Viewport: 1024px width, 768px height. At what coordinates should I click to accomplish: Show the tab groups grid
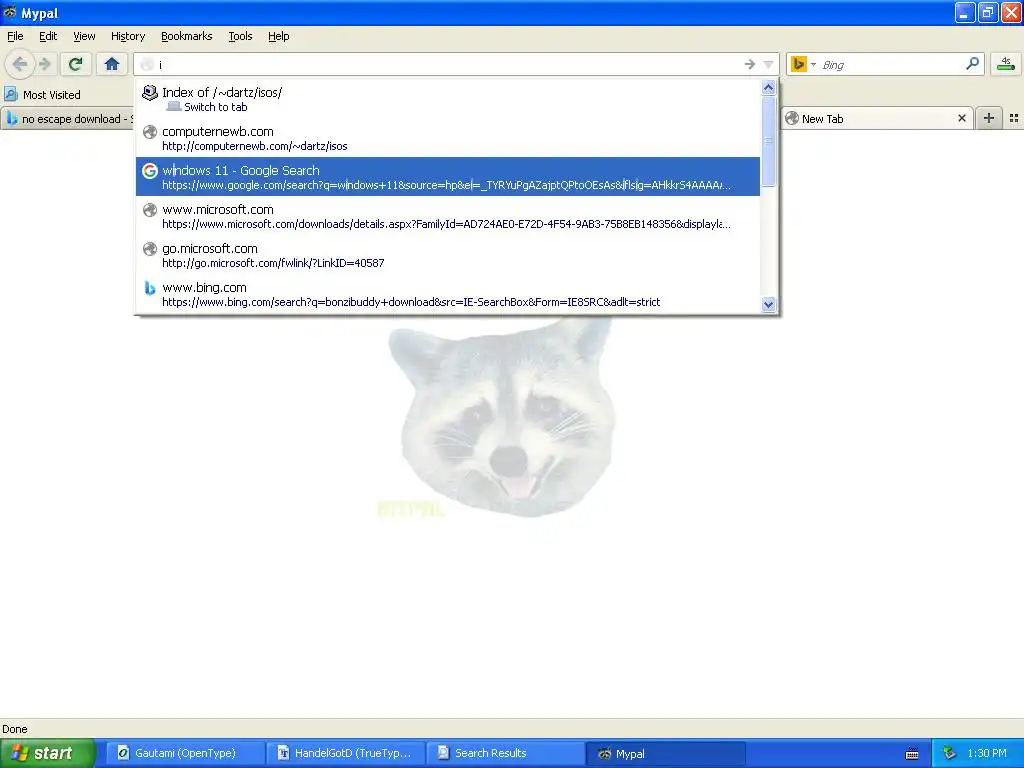(x=1014, y=118)
